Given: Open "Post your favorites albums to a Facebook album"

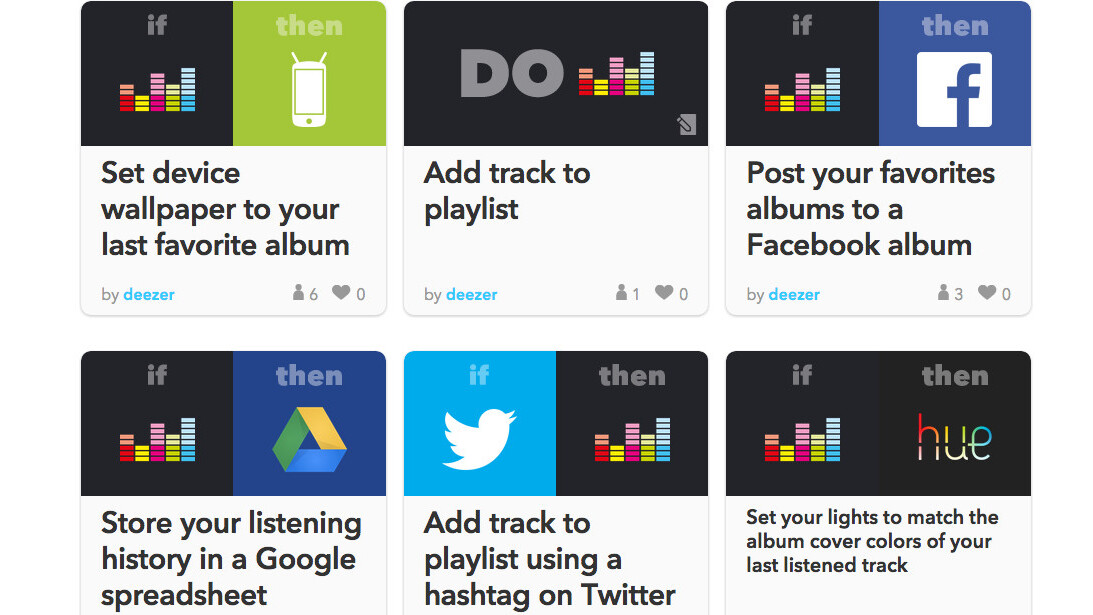Looking at the screenshot, I should 870,209.
